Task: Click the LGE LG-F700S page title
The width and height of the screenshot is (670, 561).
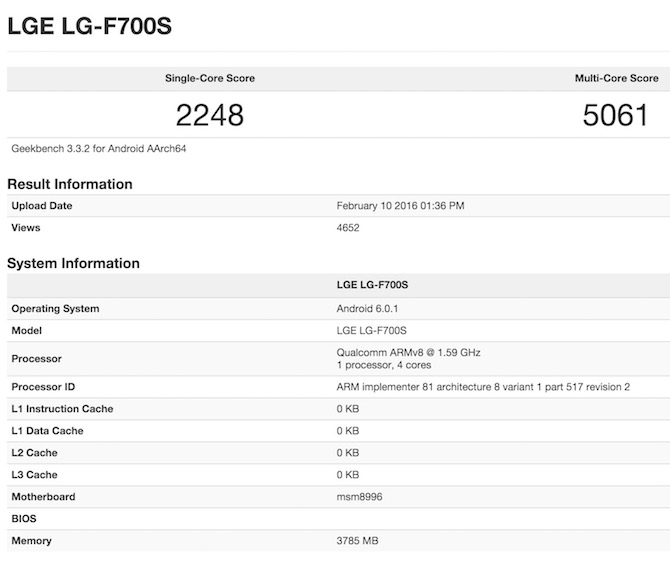Action: (89, 27)
